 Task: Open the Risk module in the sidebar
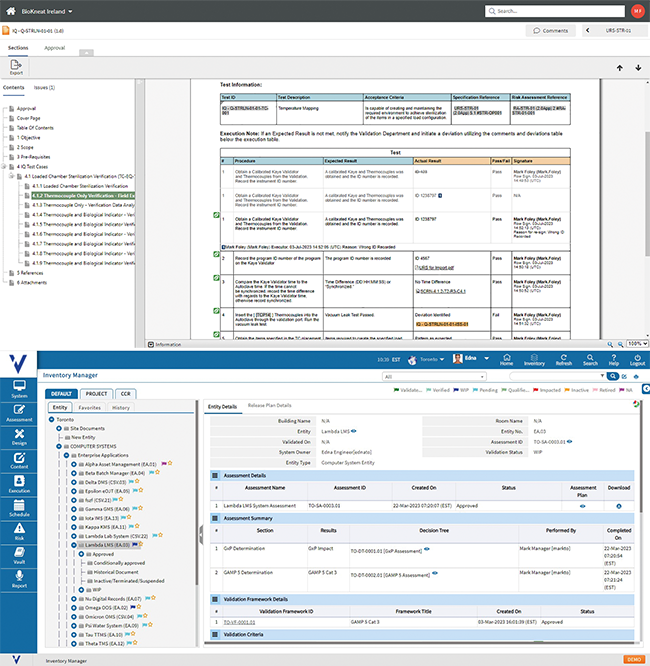coord(19,532)
